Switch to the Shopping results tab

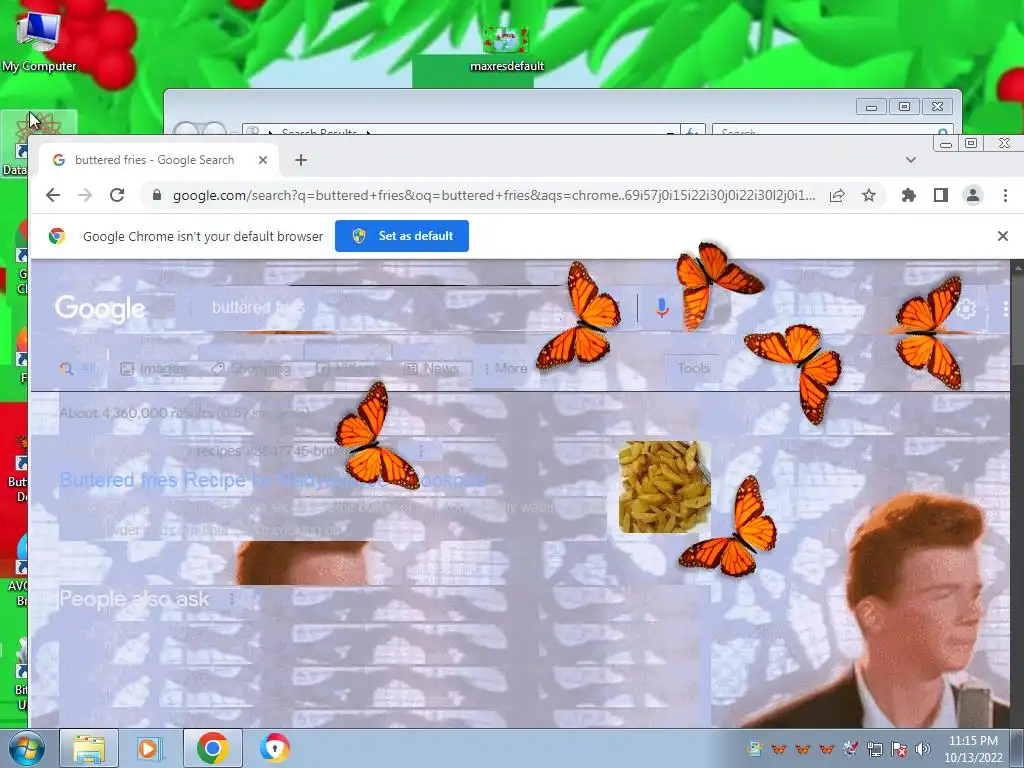pyautogui.click(x=251, y=369)
